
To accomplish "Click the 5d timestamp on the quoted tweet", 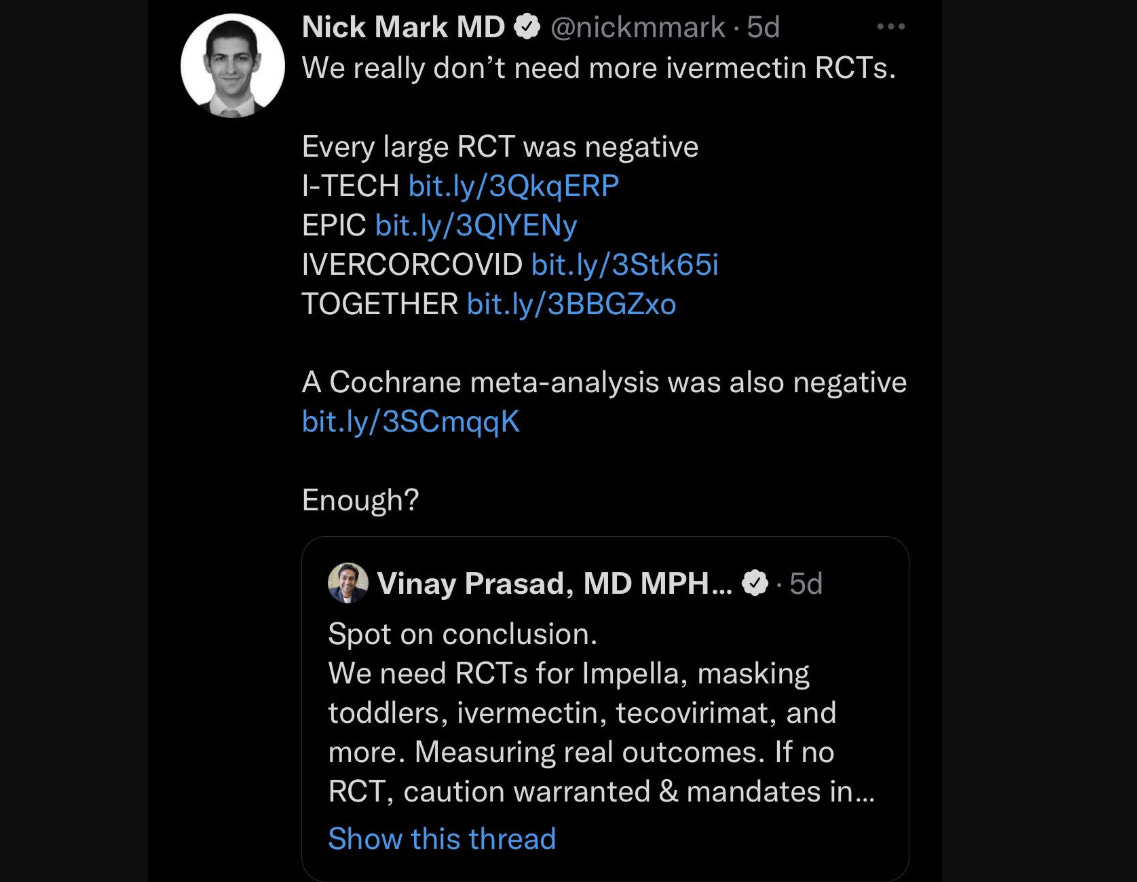I will pos(806,583).
